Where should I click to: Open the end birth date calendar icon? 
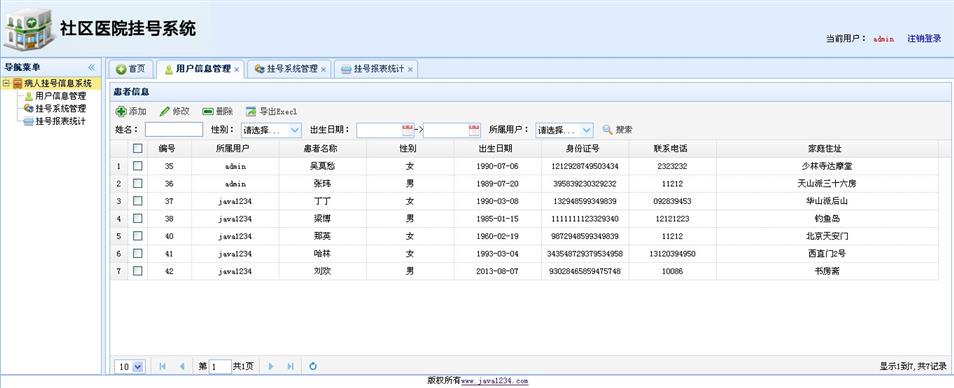coord(474,130)
